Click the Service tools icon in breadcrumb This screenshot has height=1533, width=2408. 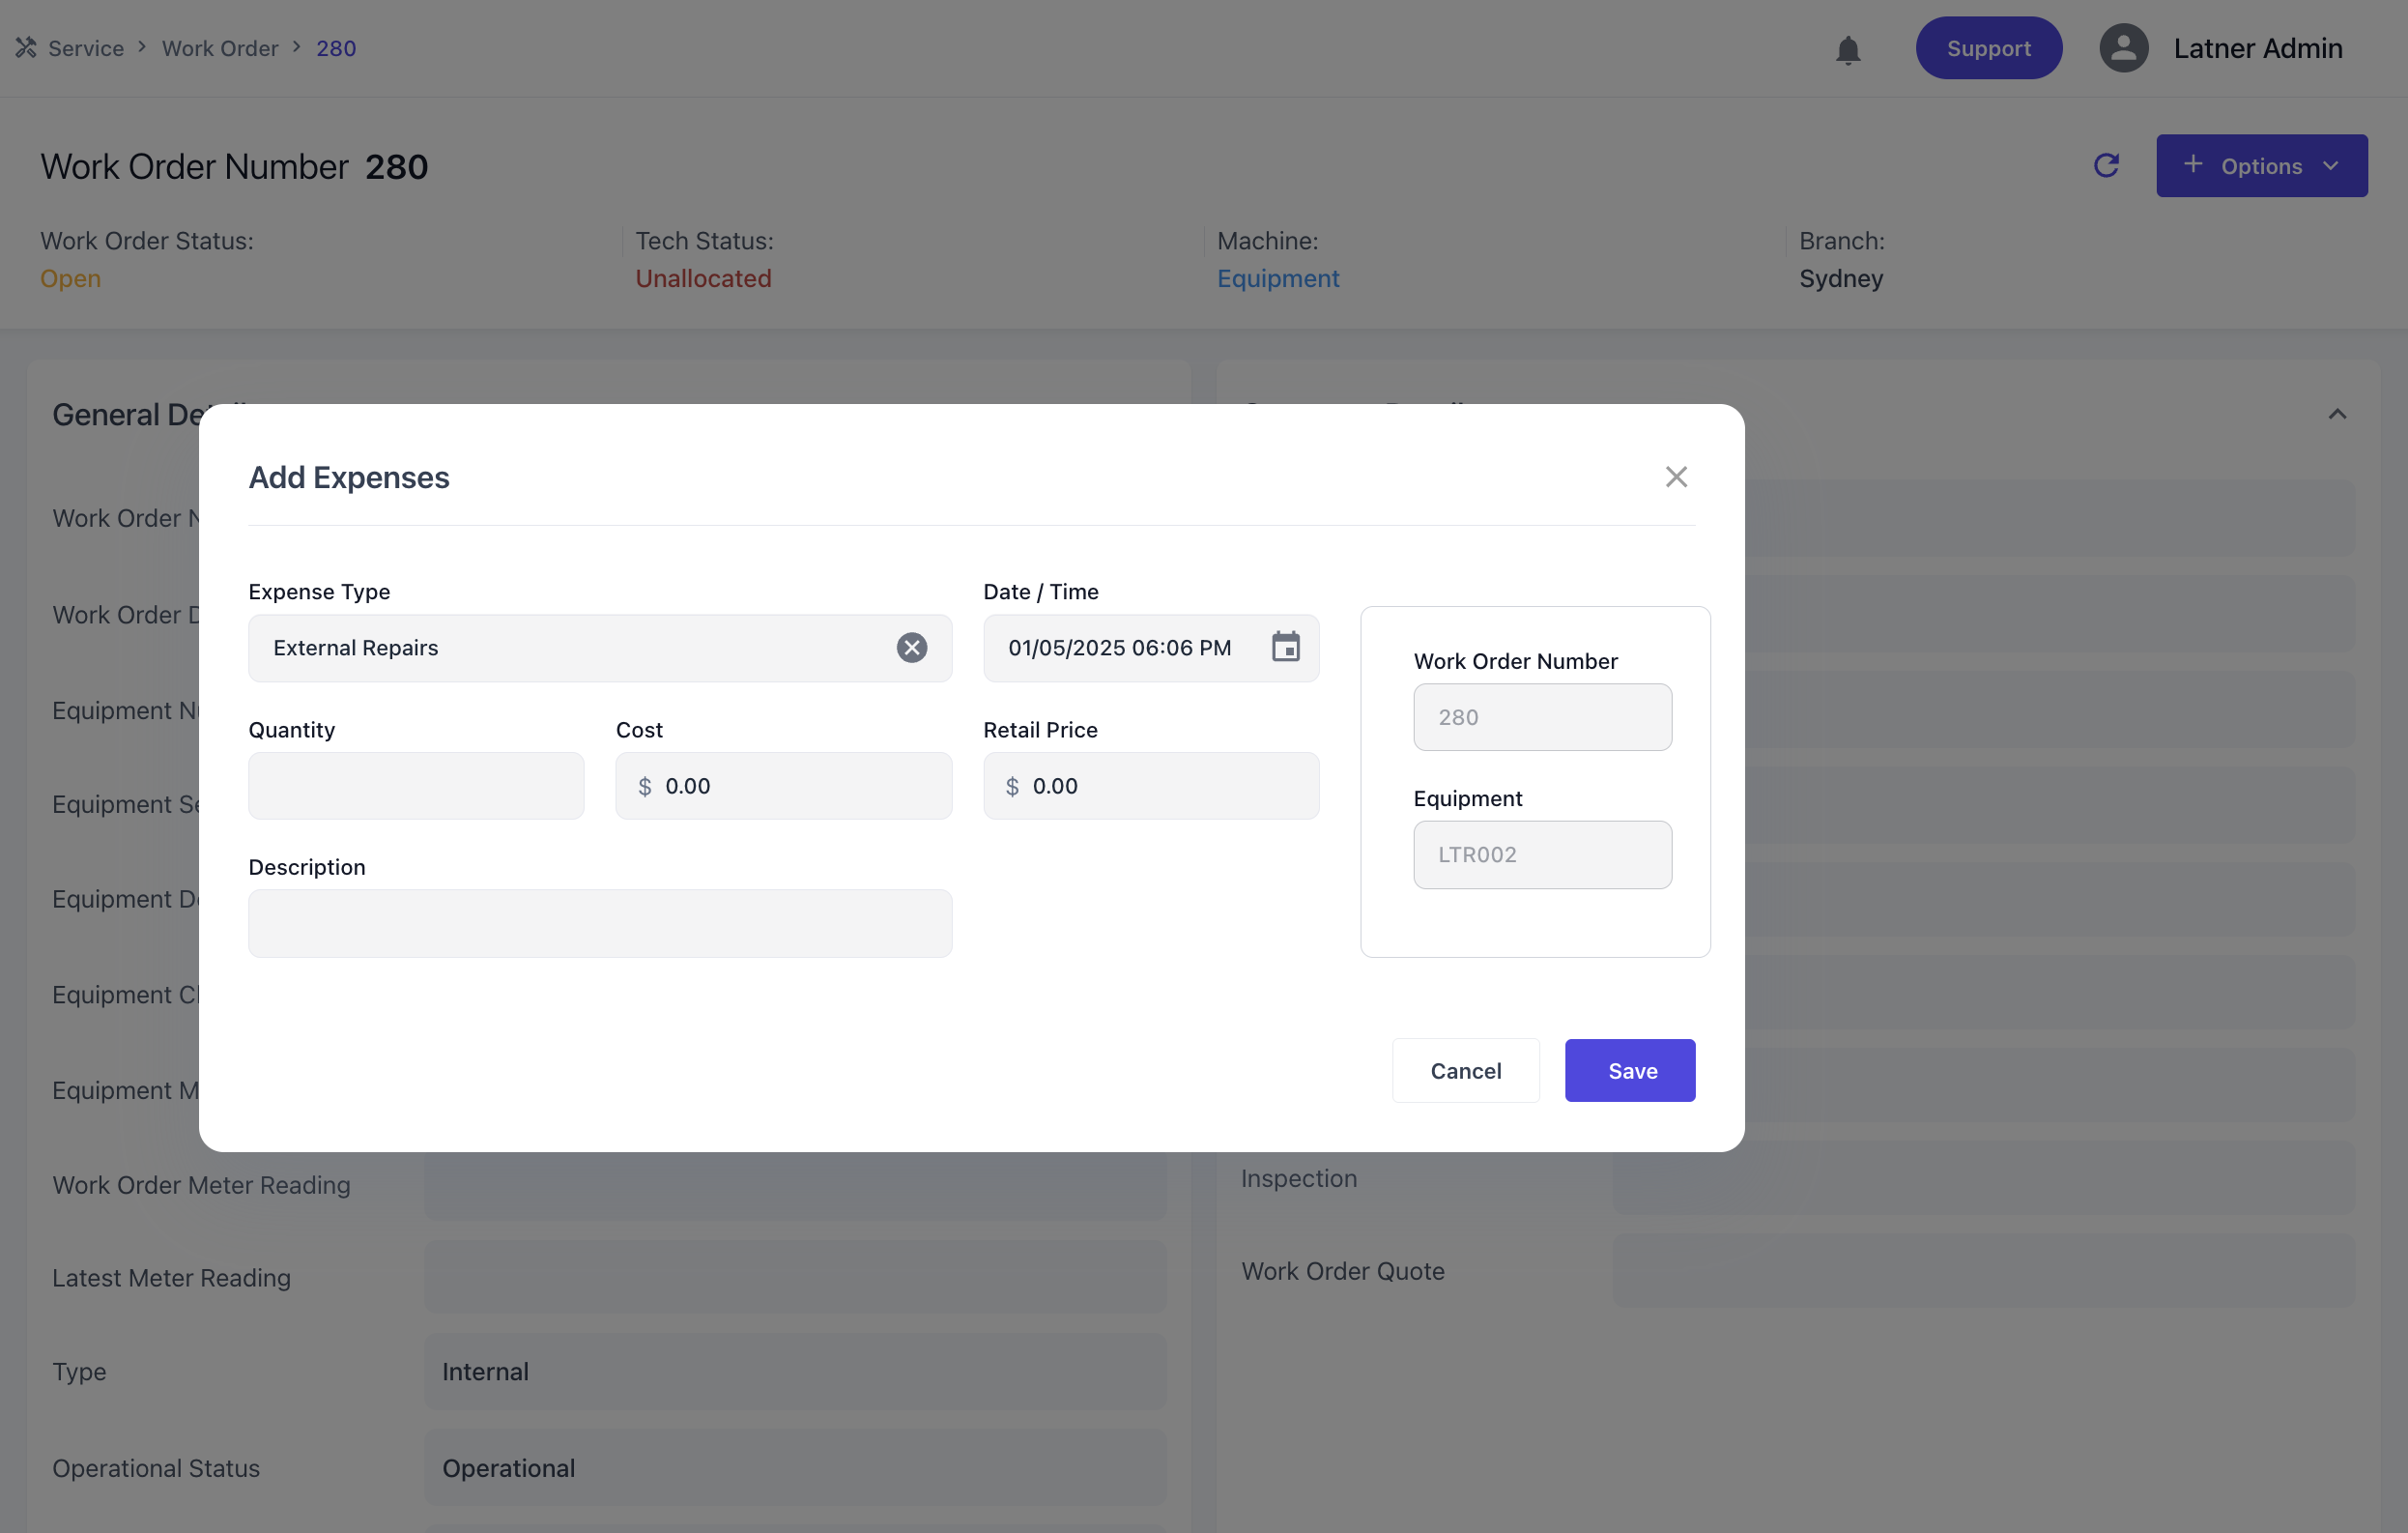coord(26,48)
